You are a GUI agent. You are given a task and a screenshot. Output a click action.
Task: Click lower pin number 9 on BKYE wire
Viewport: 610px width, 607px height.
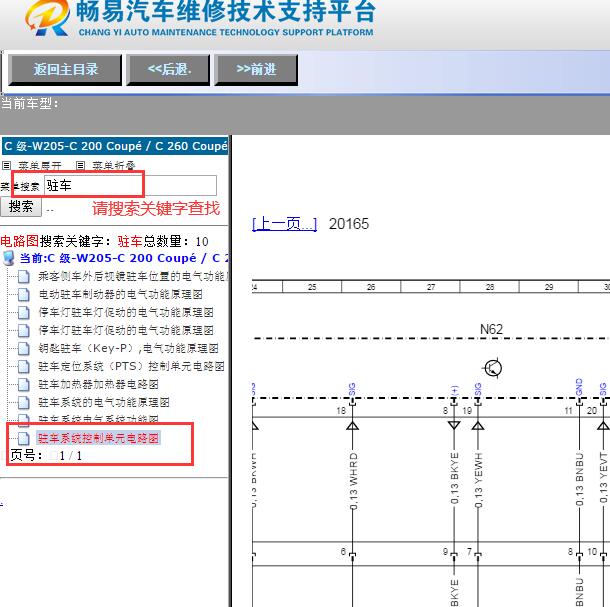[445, 551]
